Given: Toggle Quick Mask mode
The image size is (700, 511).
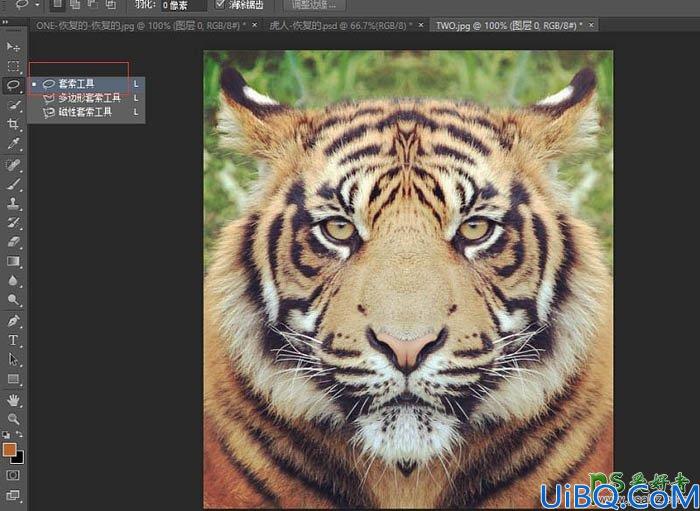Looking at the screenshot, I should coord(13,475).
